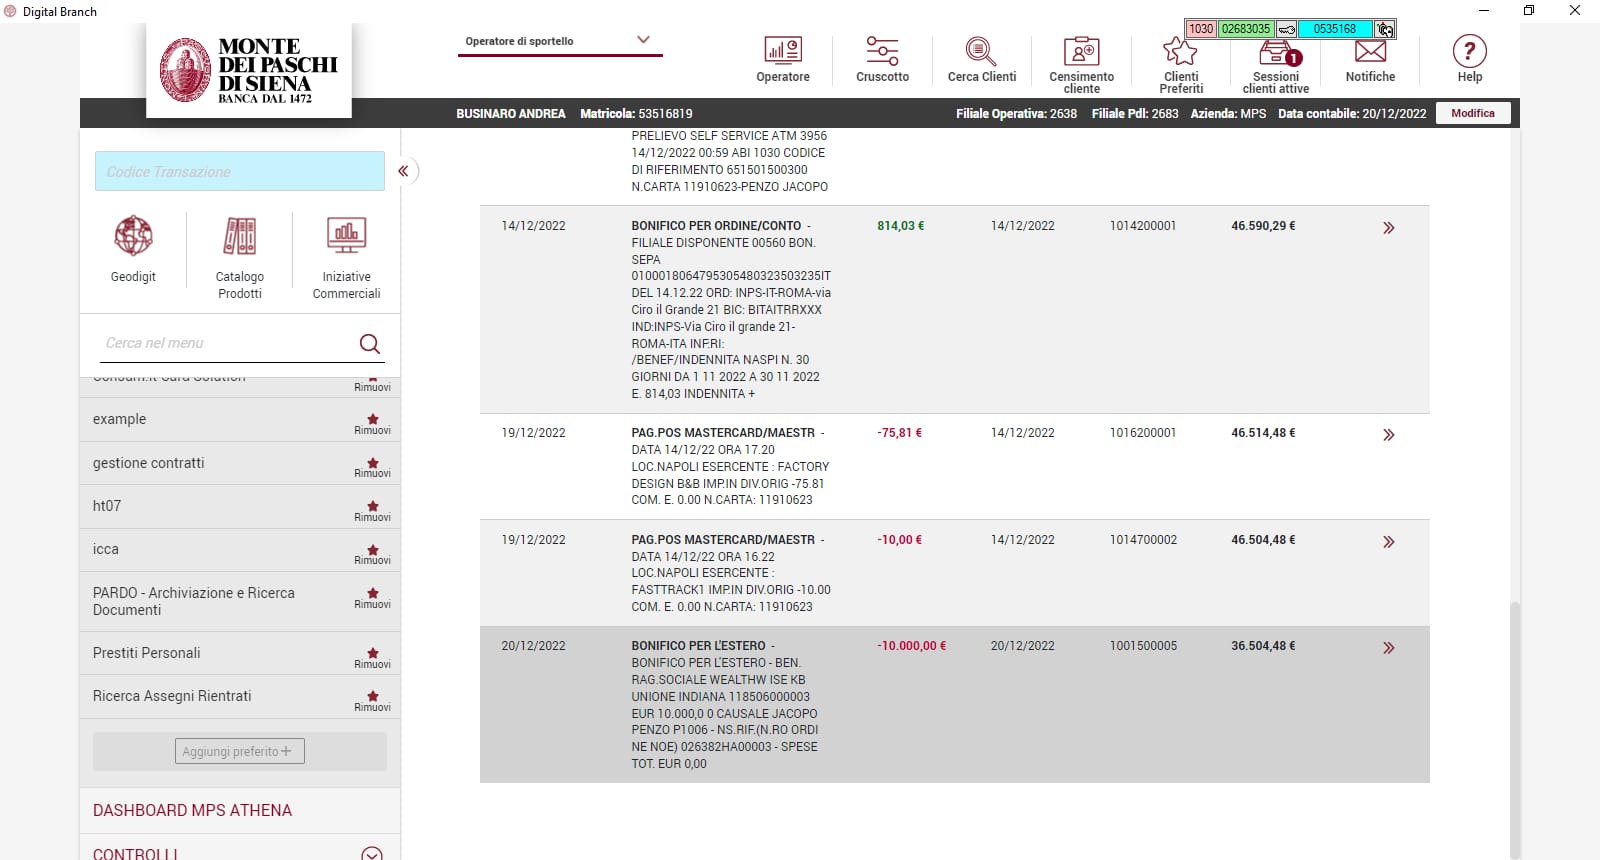This screenshot has height=860, width=1600.
Task: Click the Codice Transazione input field
Action: coord(240,172)
